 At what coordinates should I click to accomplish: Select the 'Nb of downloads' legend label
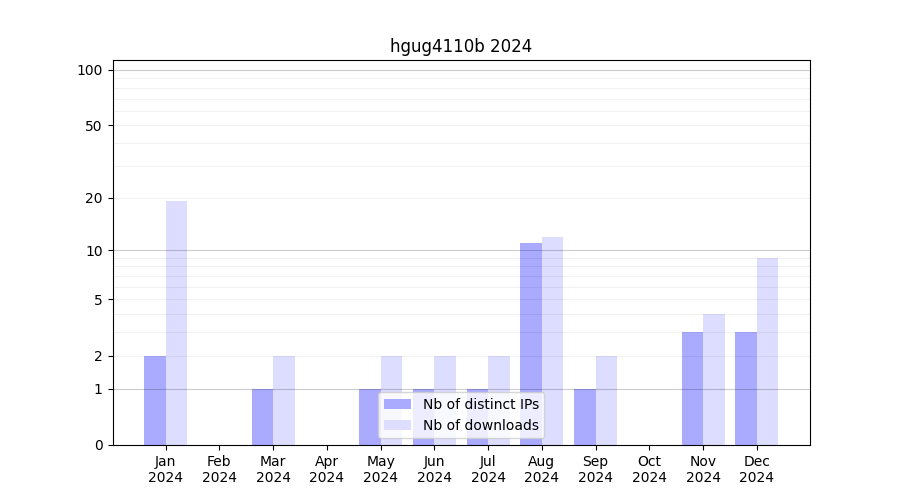pyautogui.click(x=480, y=425)
